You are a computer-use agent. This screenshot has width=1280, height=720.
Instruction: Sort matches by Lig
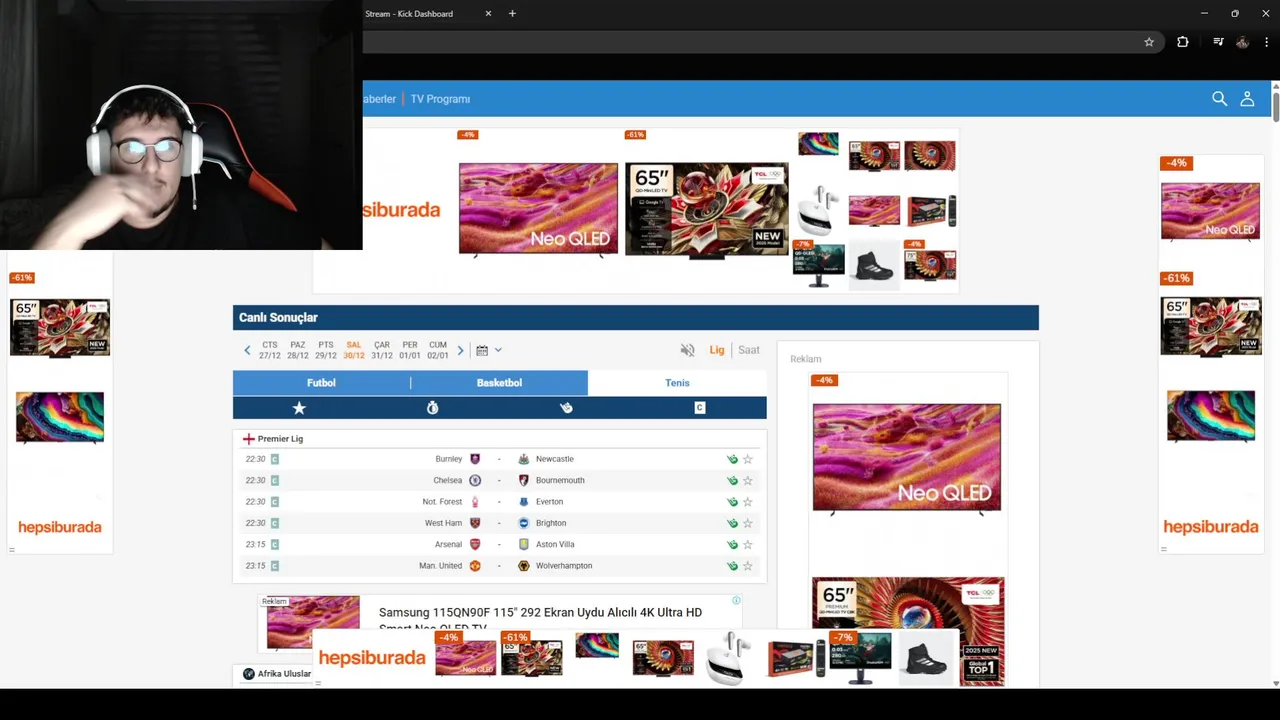pyautogui.click(x=717, y=350)
